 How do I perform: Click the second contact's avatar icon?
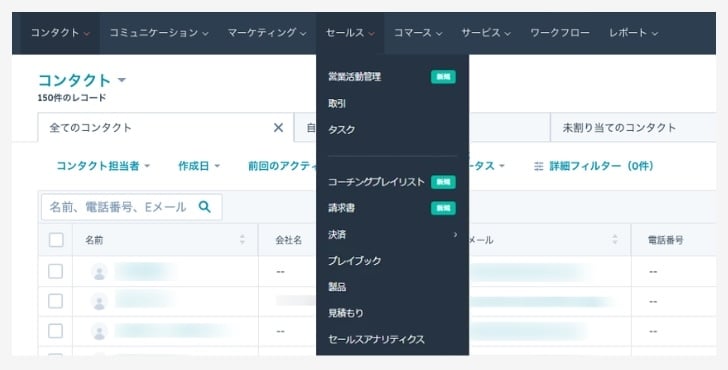[x=99, y=302]
